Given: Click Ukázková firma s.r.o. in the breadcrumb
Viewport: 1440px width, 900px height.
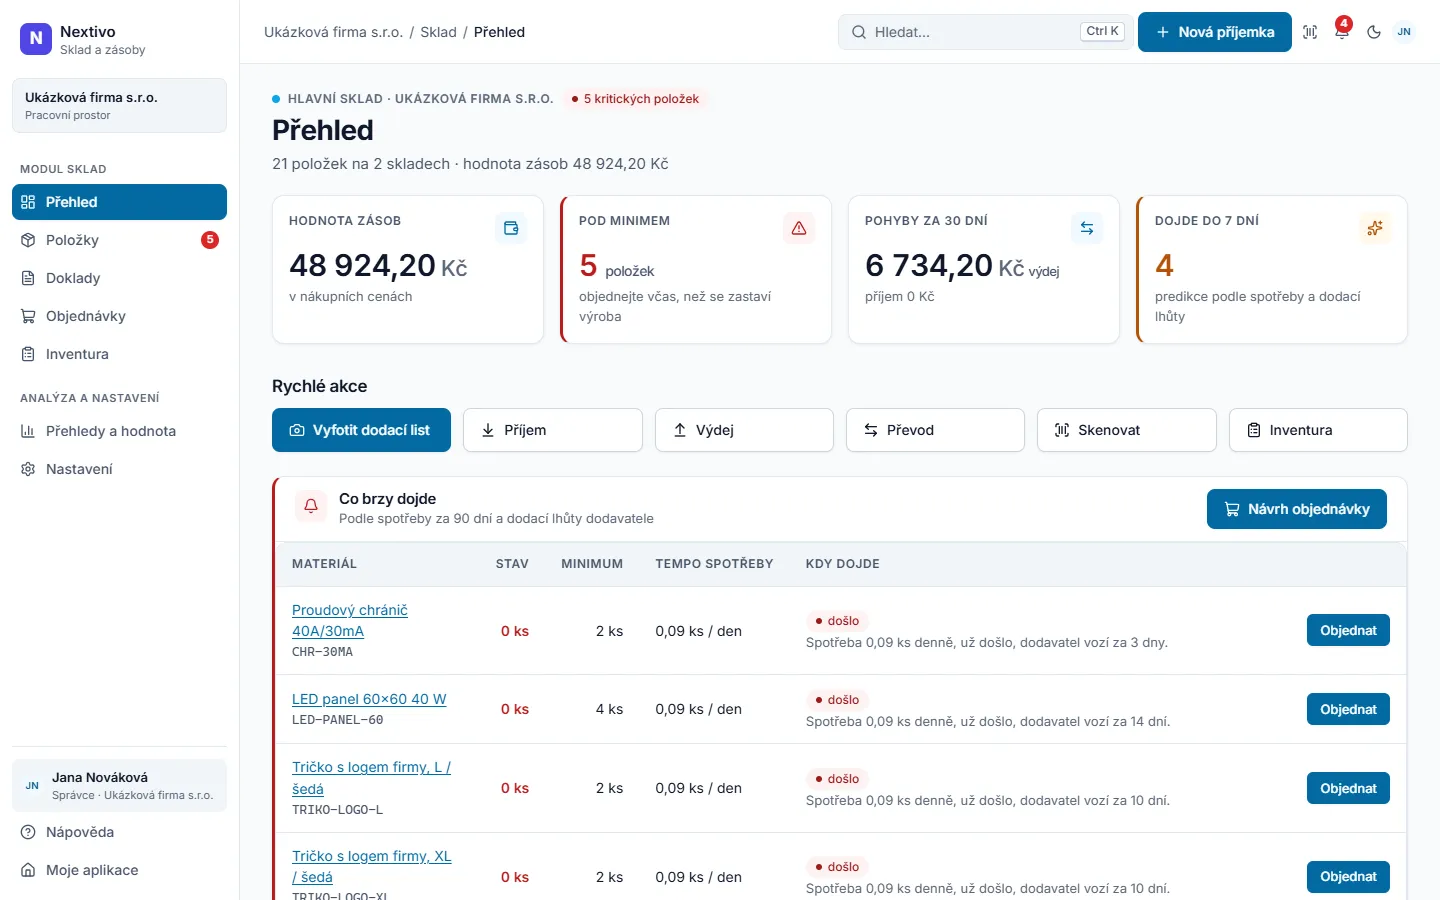Looking at the screenshot, I should tap(333, 32).
